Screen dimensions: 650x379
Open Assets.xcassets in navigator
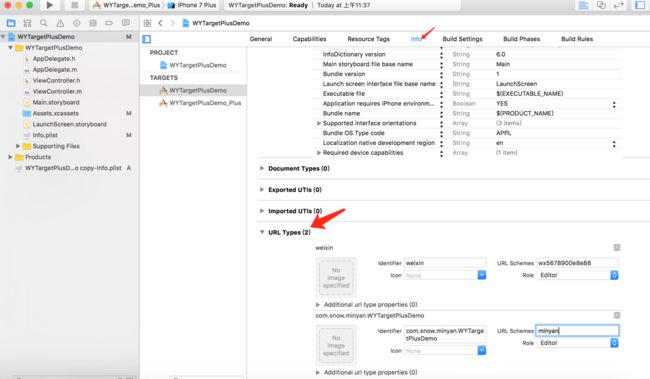56,113
